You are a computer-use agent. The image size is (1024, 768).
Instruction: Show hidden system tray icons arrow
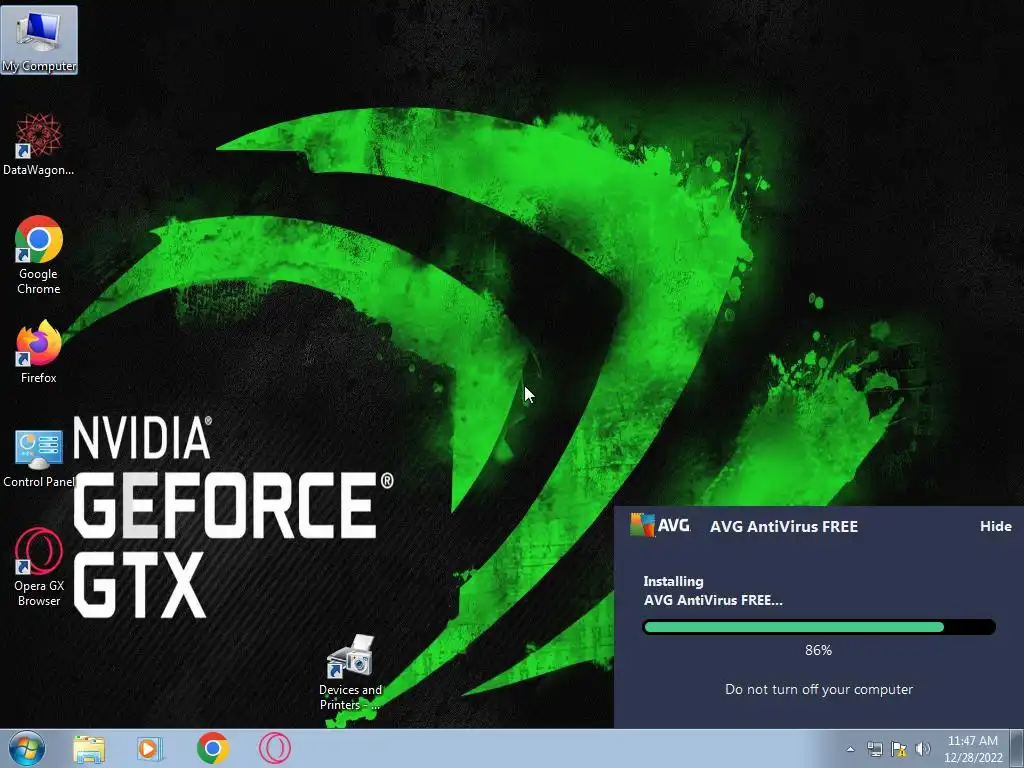click(x=850, y=749)
